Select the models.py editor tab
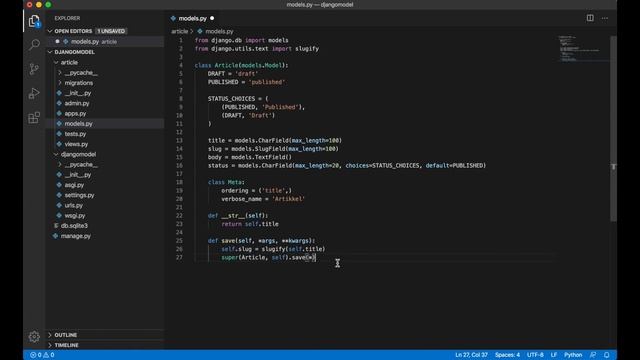 coord(193,18)
